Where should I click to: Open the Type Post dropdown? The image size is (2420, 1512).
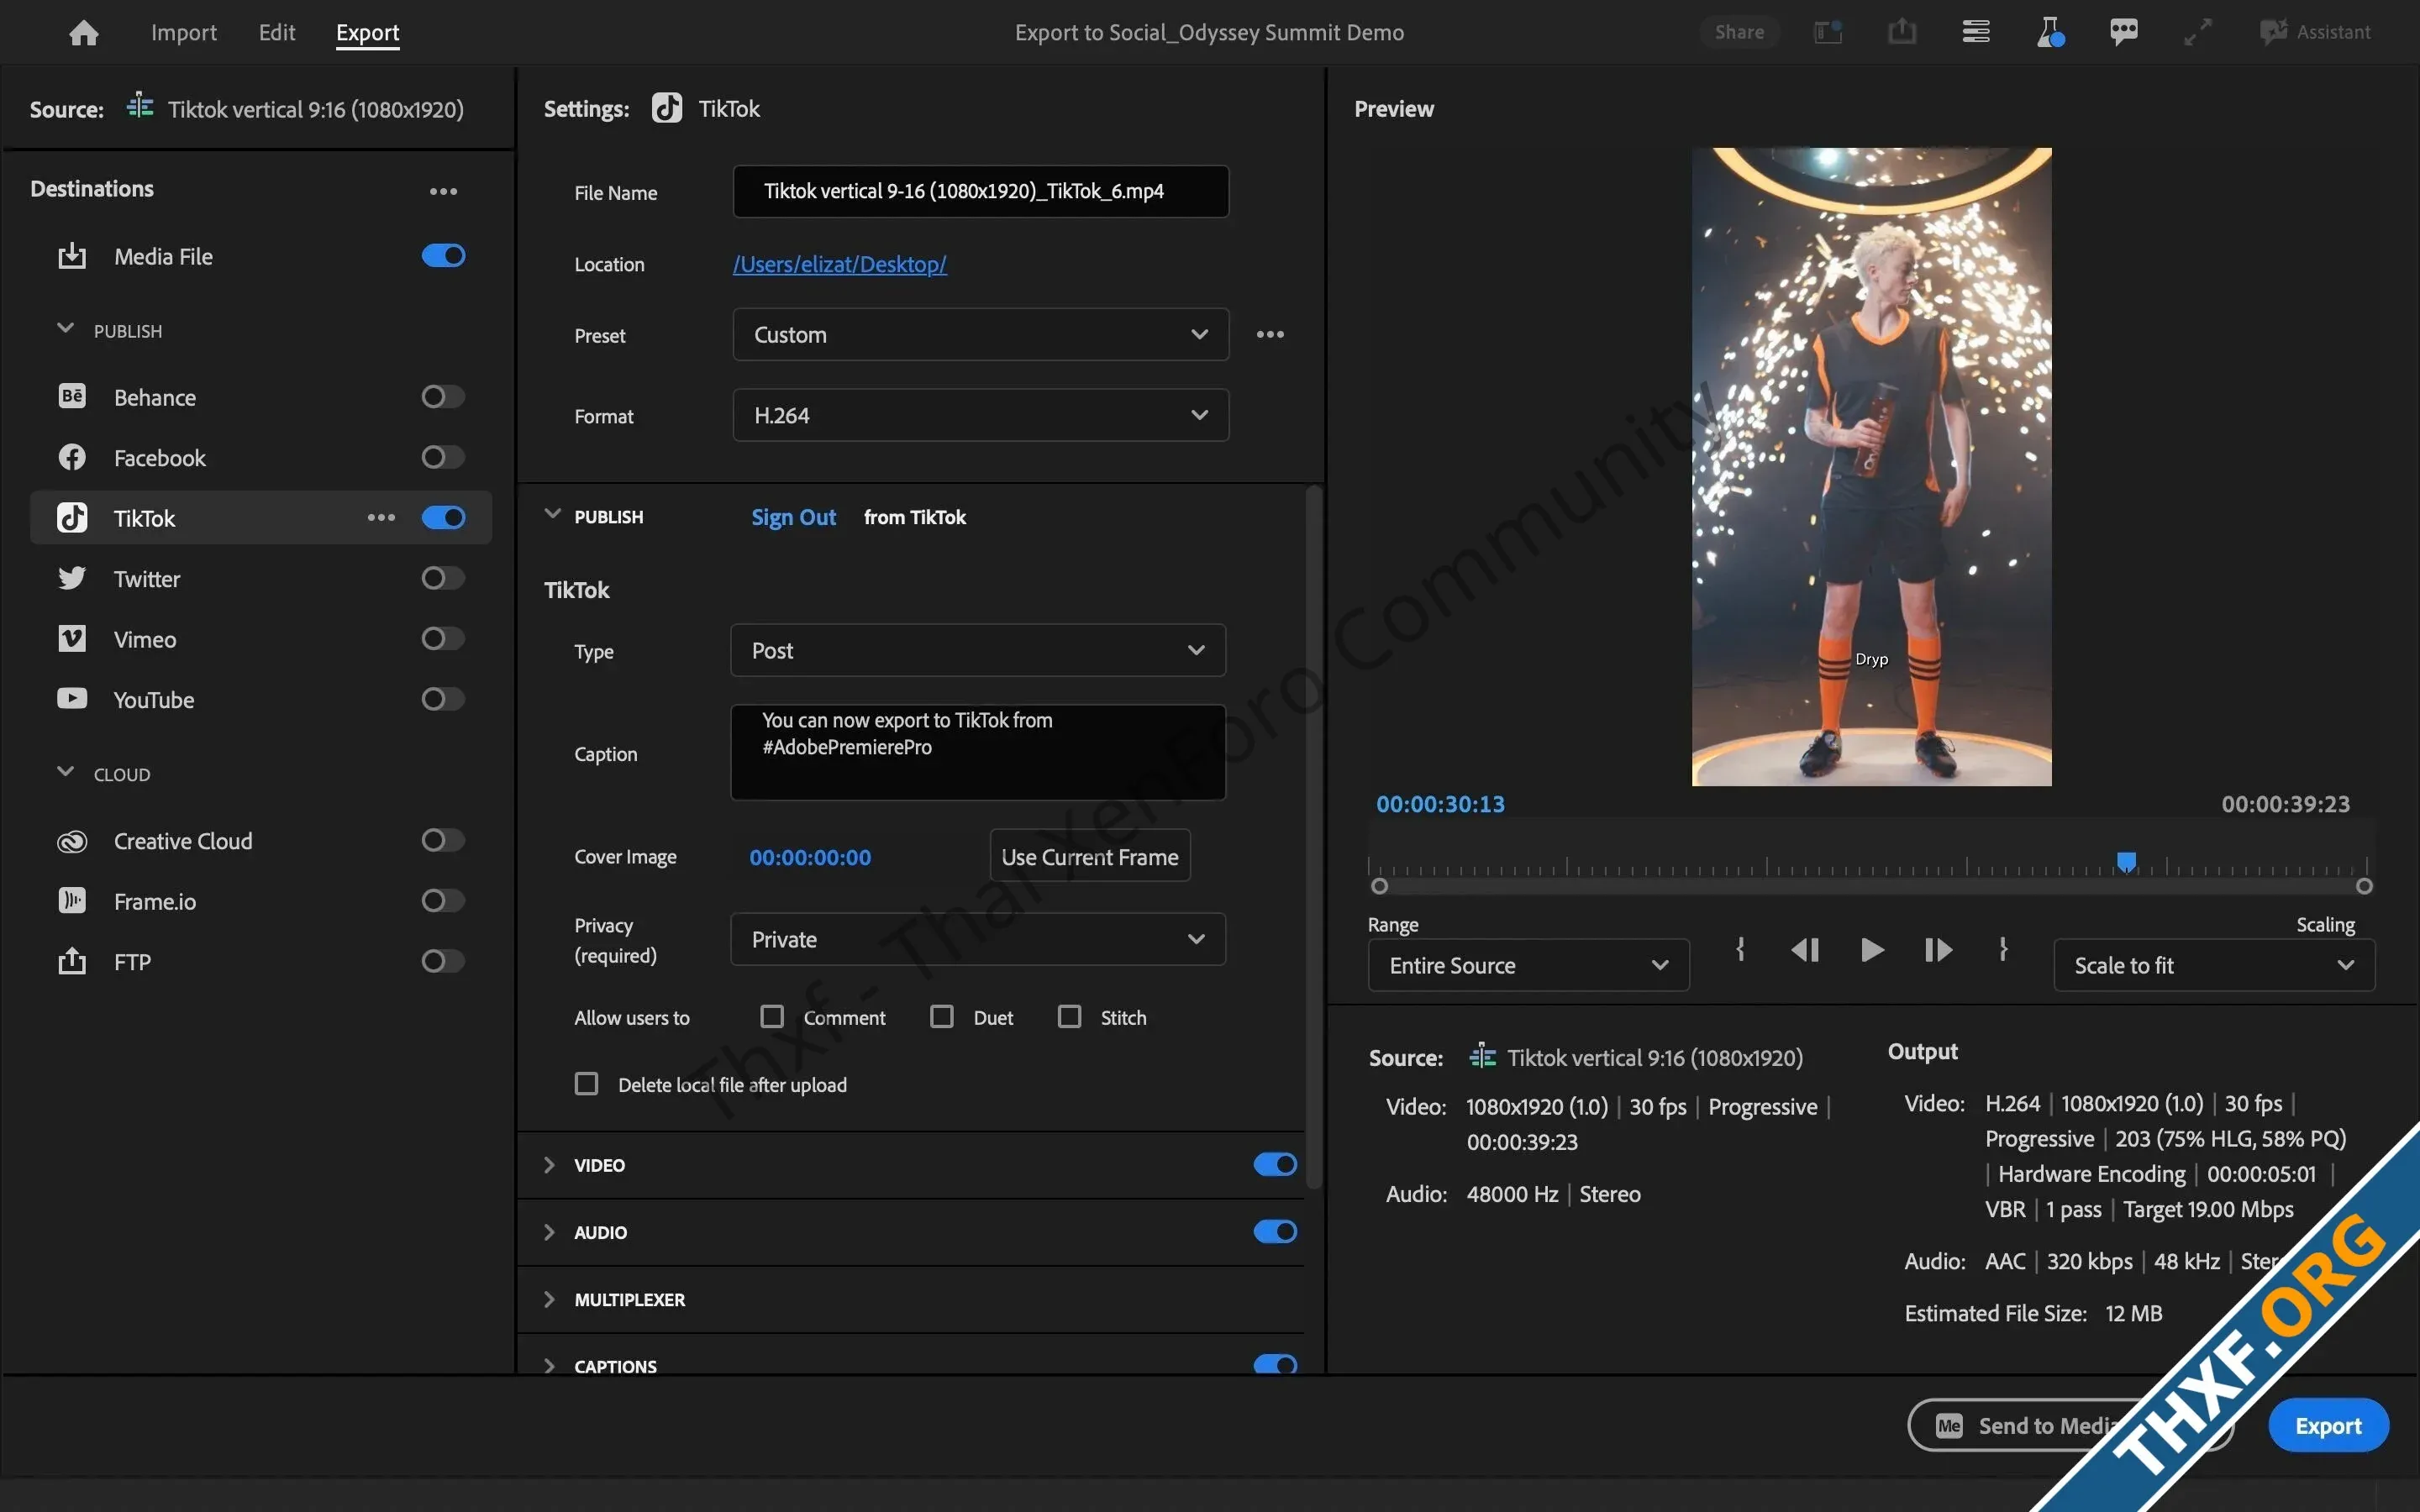click(x=978, y=651)
